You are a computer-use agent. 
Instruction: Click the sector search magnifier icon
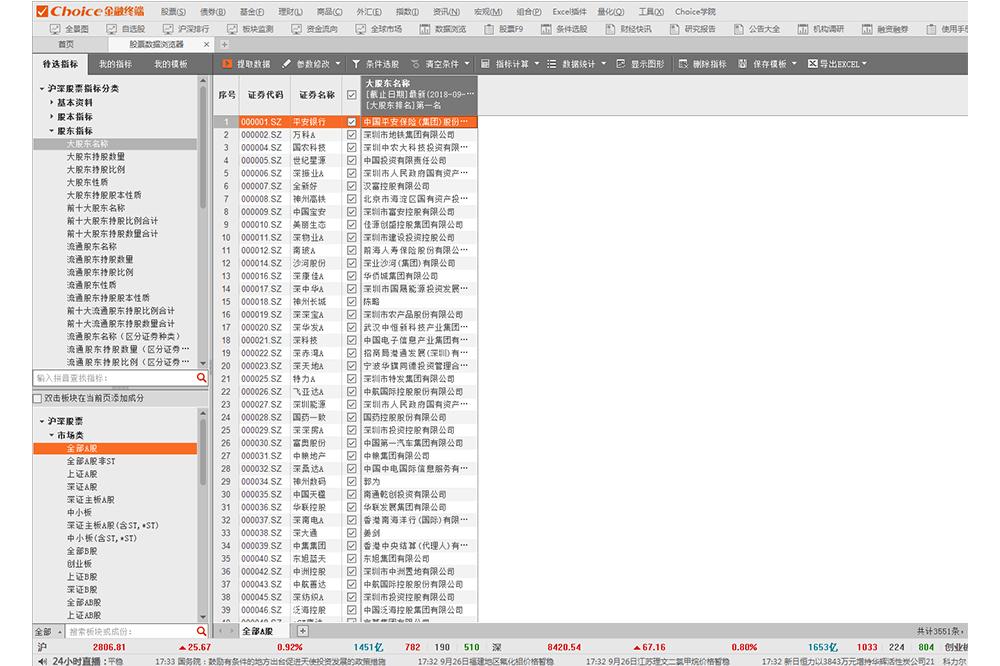click(202, 631)
